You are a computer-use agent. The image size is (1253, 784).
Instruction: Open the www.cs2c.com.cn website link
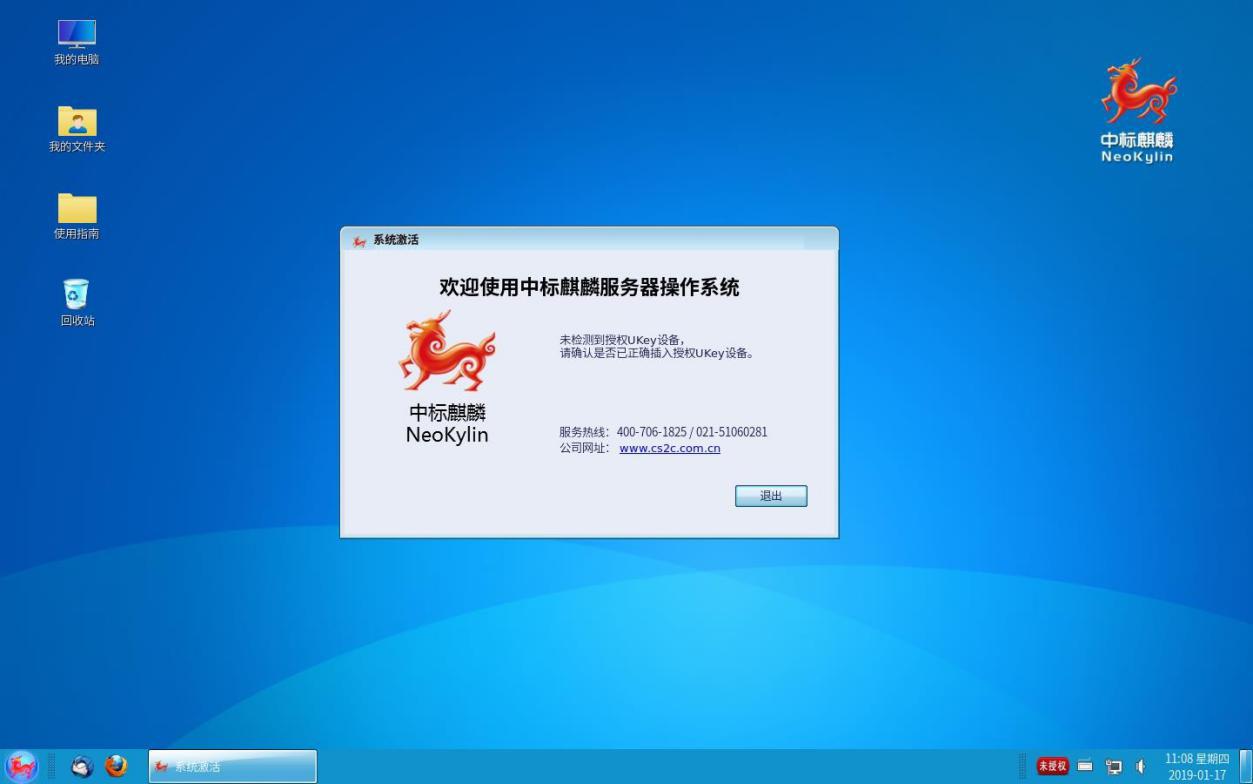tap(670, 448)
